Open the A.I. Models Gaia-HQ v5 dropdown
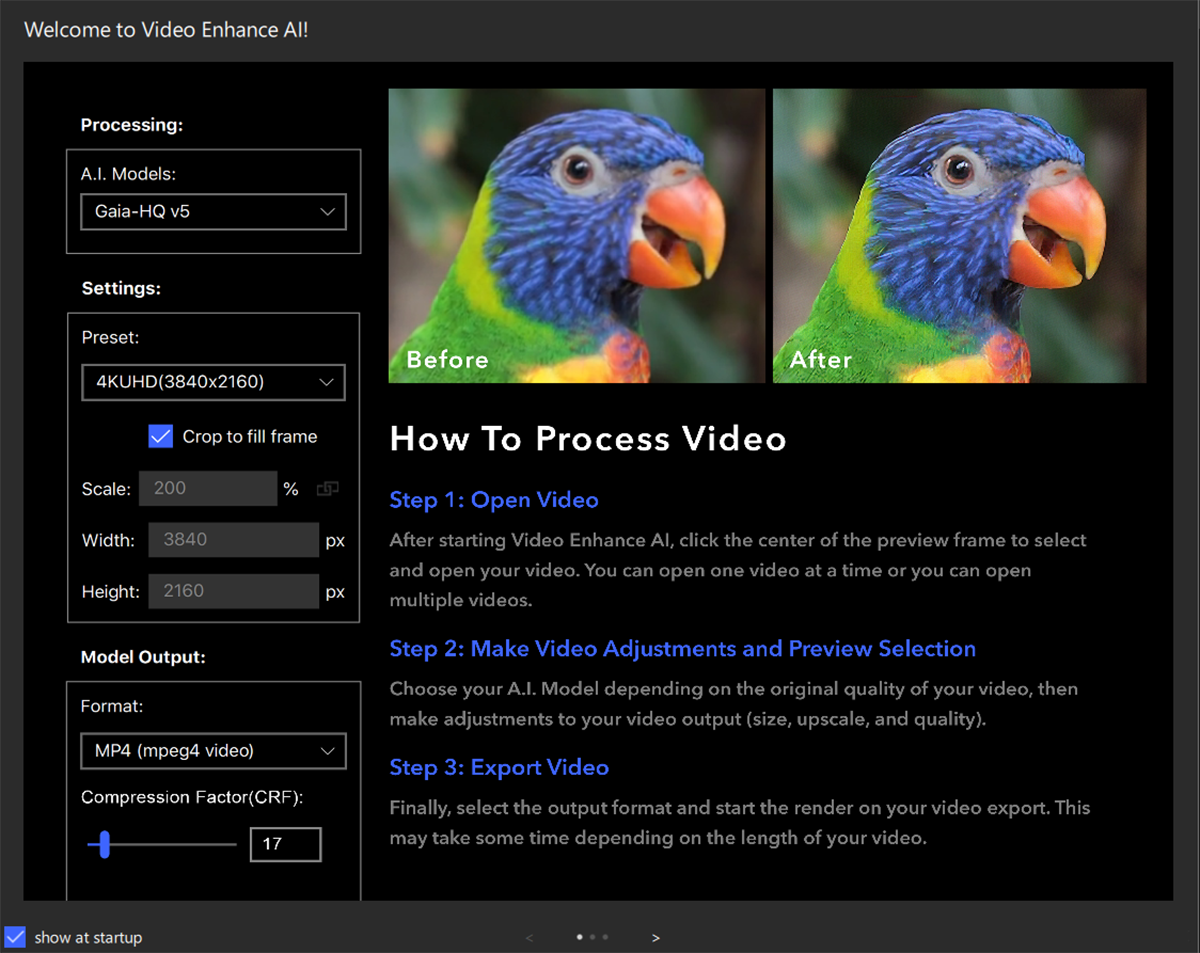The image size is (1200, 953). (x=213, y=212)
